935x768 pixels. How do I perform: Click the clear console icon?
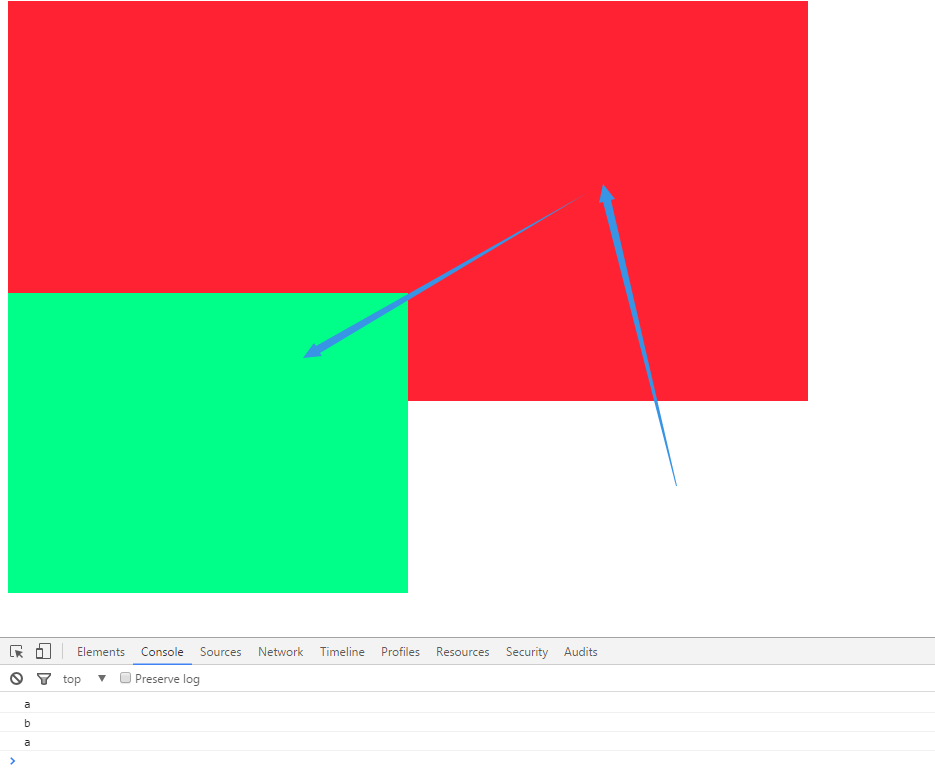point(16,678)
